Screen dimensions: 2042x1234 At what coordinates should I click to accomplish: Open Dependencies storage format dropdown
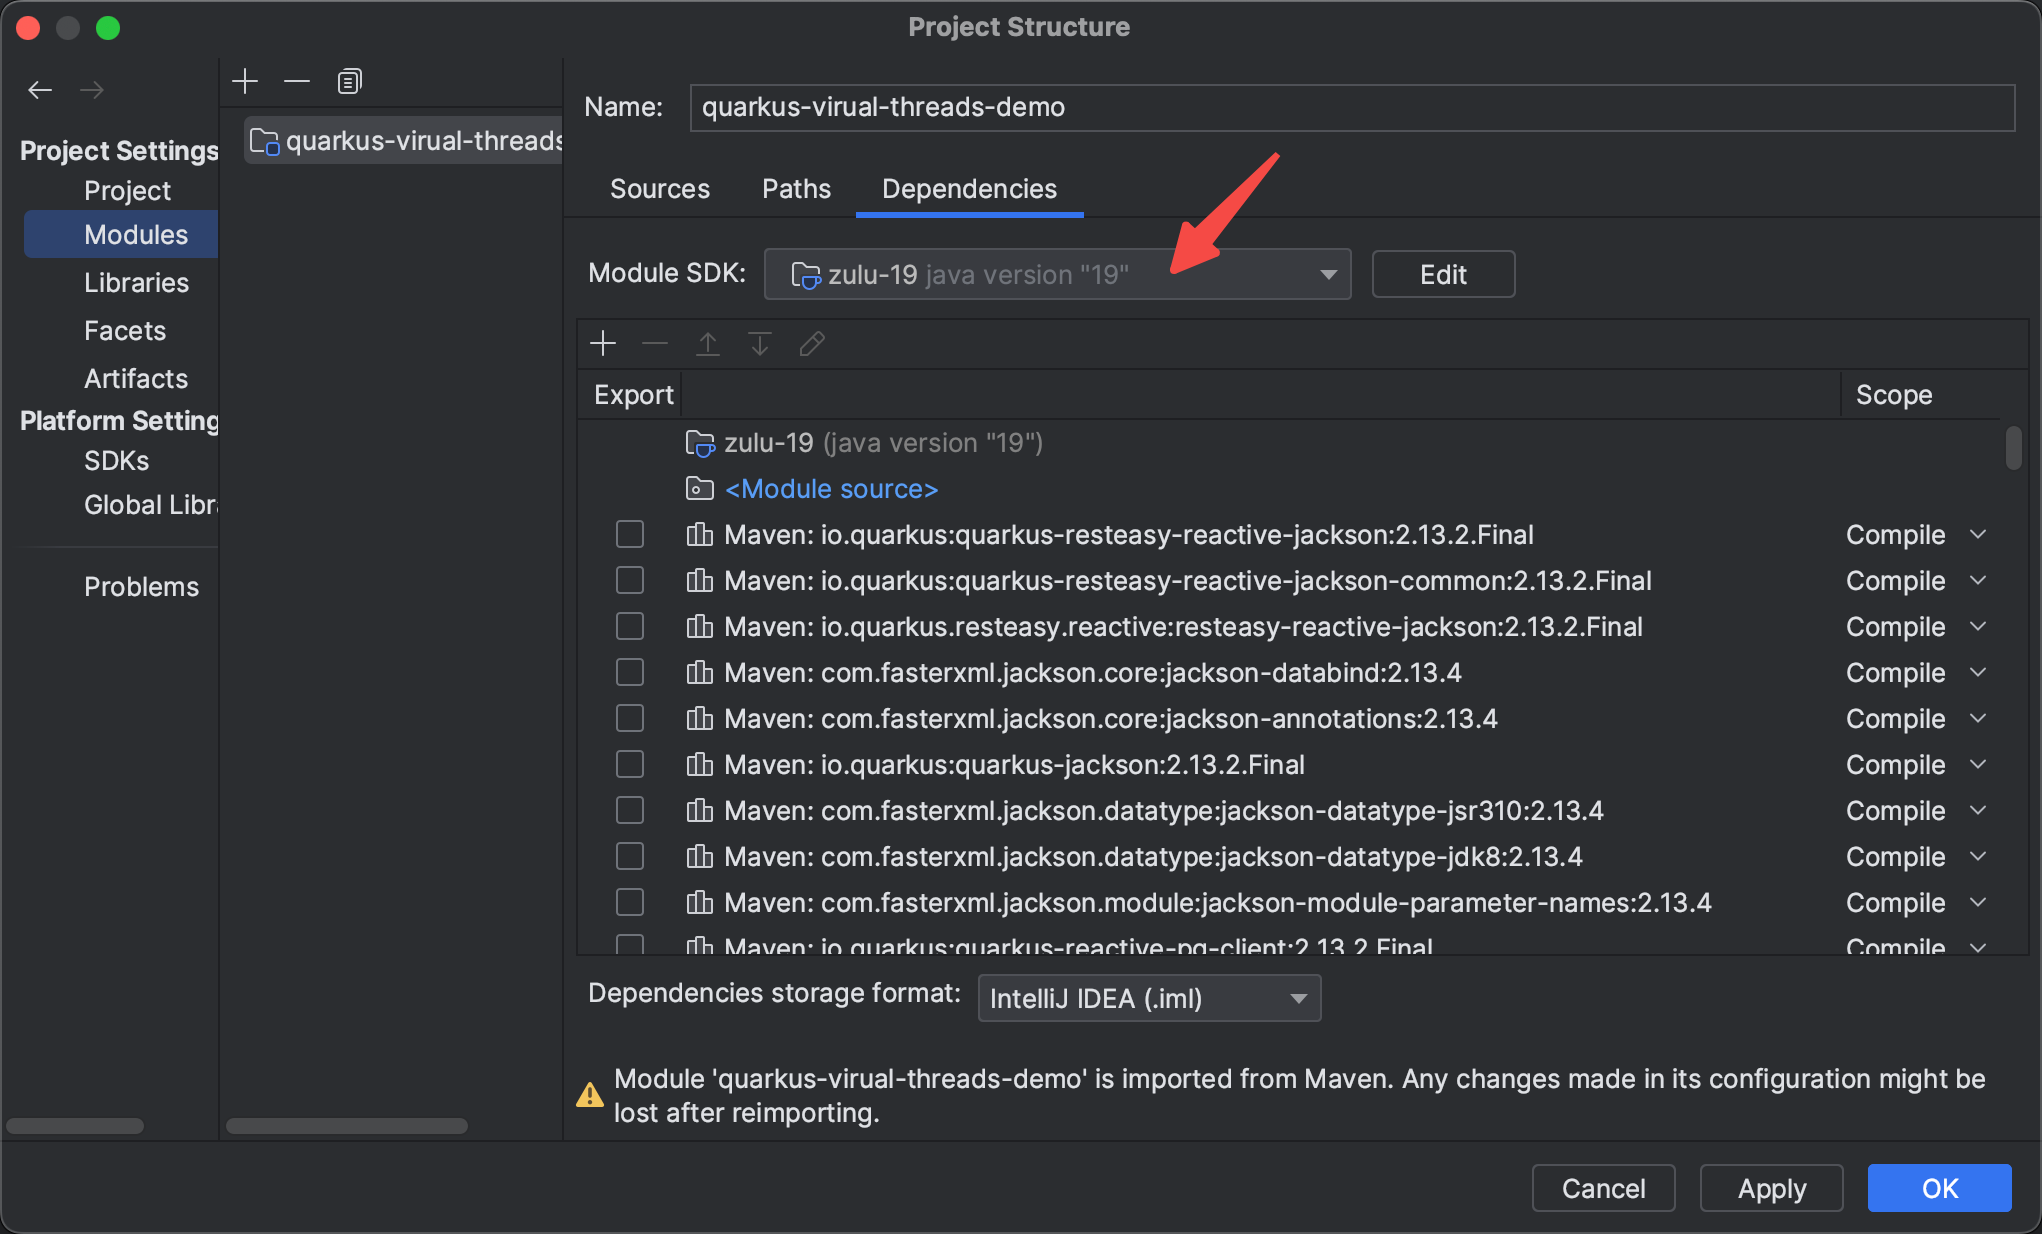1149,998
